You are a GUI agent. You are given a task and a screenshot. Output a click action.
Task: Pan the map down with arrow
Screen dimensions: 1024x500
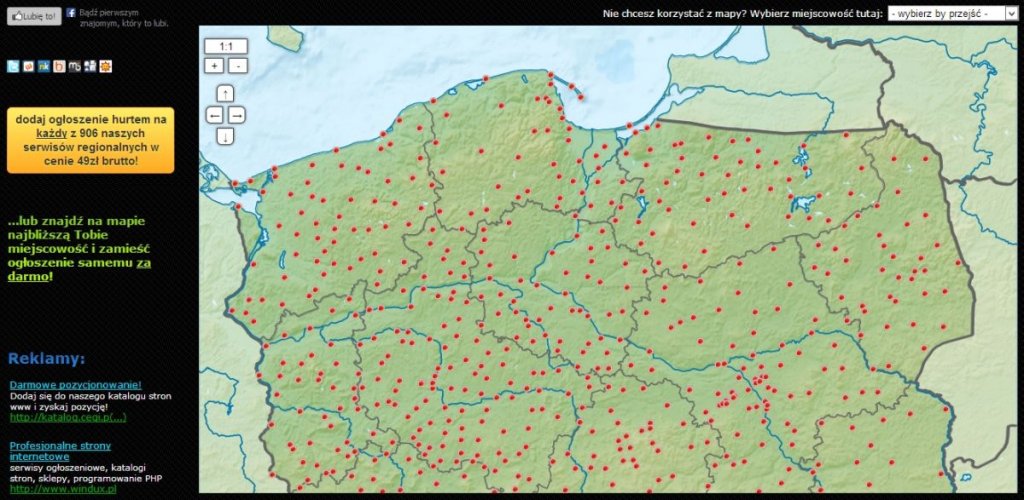tap(225, 136)
